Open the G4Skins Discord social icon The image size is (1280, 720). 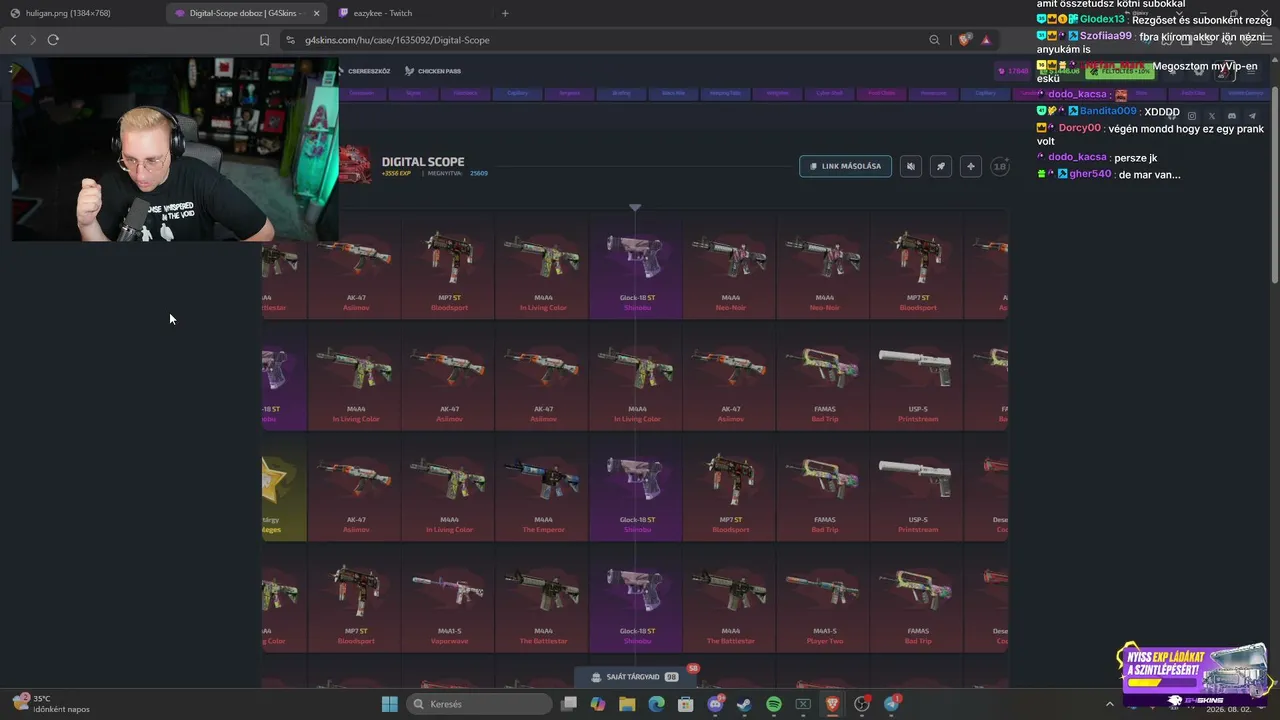[1231, 116]
